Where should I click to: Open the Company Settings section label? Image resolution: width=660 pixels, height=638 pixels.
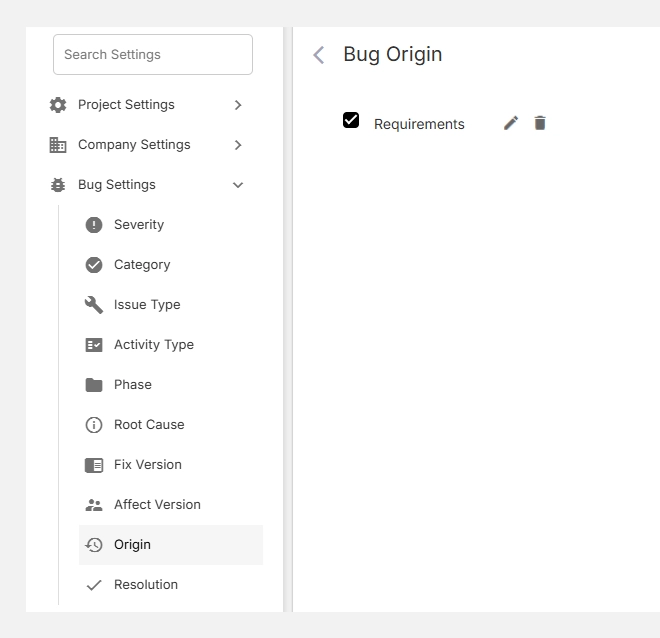(134, 145)
